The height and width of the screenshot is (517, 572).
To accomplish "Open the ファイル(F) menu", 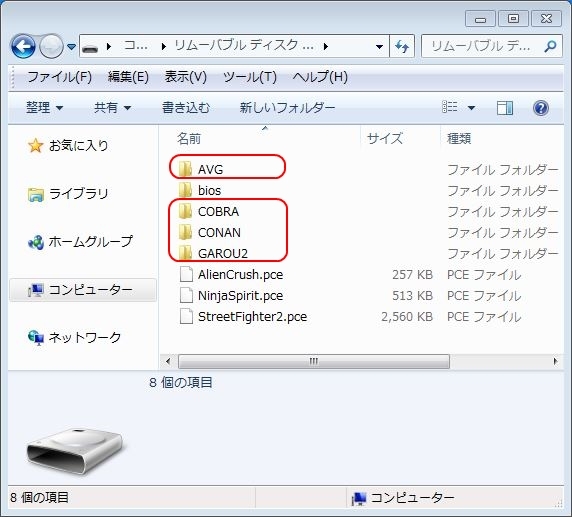I will tap(59, 77).
